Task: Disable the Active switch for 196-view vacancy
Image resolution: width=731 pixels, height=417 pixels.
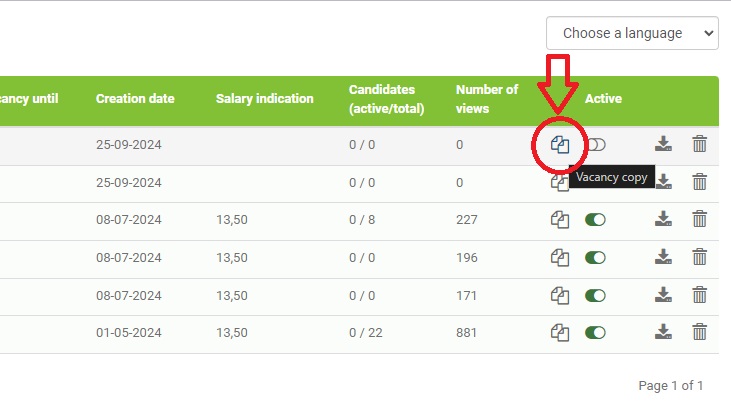Action: click(596, 257)
